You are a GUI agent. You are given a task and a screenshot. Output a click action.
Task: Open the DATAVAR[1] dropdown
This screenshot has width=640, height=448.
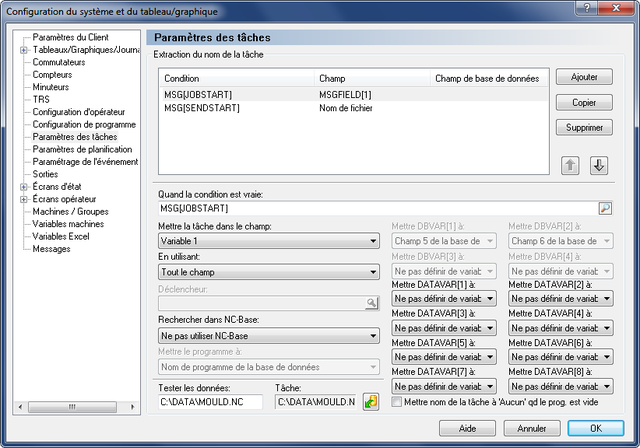[x=444, y=299]
